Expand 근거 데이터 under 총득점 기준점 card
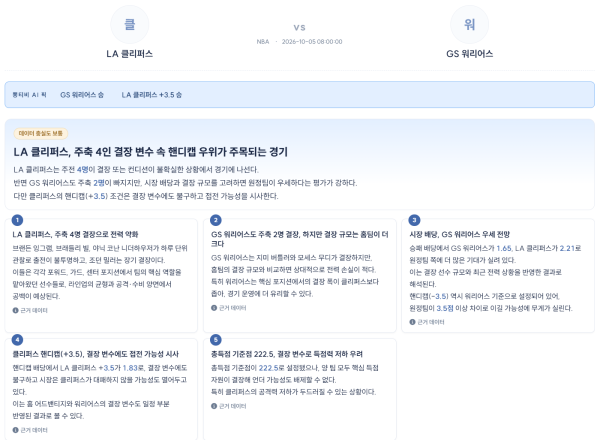This screenshot has height=440, width=600. tap(229, 406)
